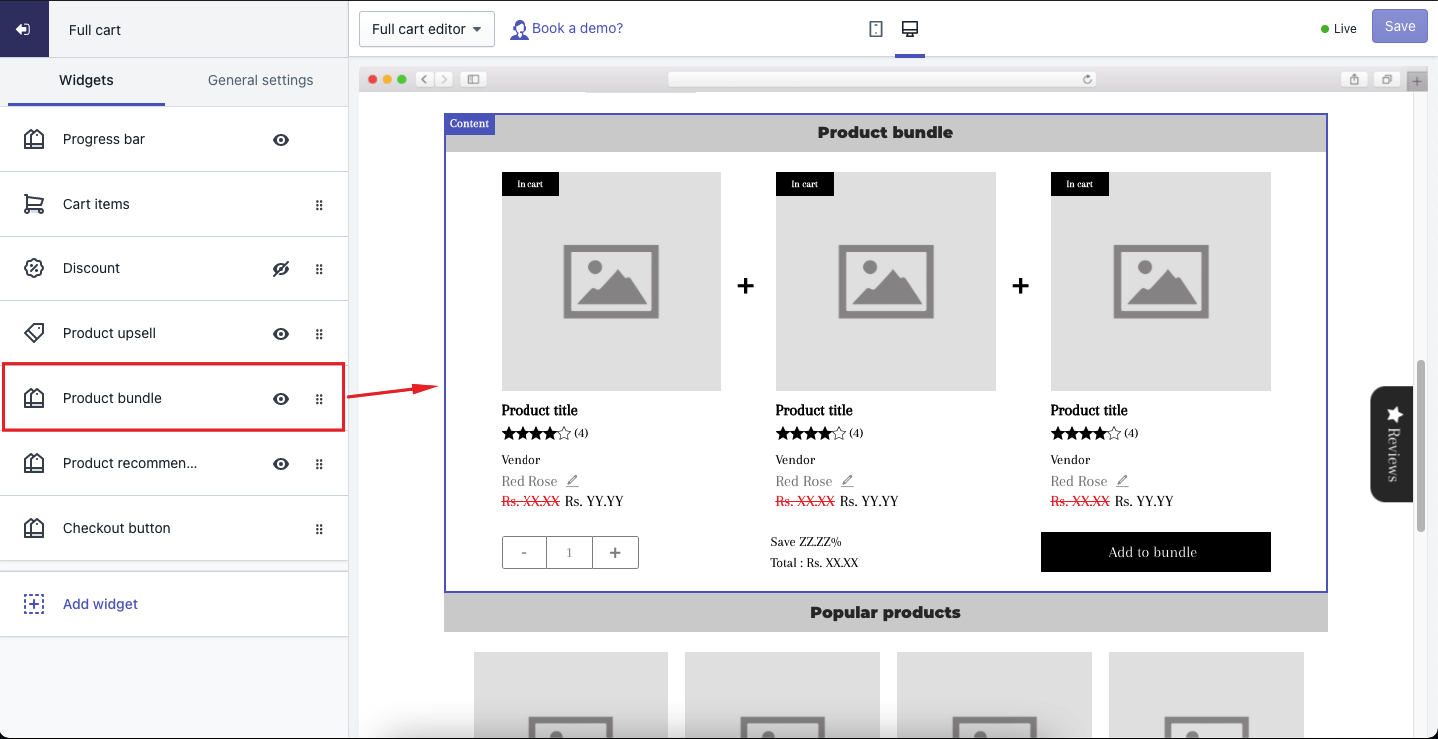Click the third product image placeholder
Viewport: 1438px width, 739px height.
pos(1161,281)
